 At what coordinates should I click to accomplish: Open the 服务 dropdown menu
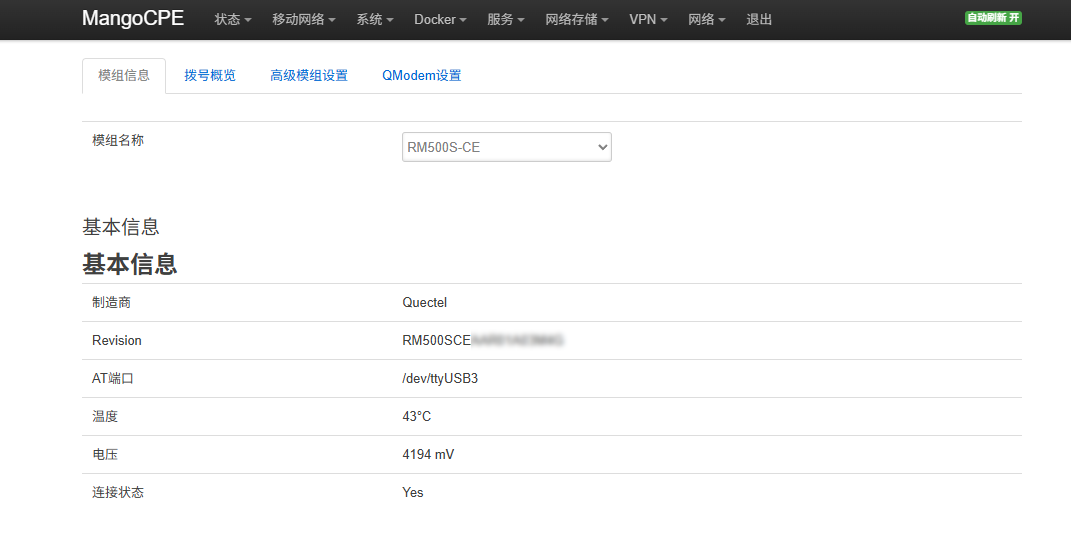506,20
